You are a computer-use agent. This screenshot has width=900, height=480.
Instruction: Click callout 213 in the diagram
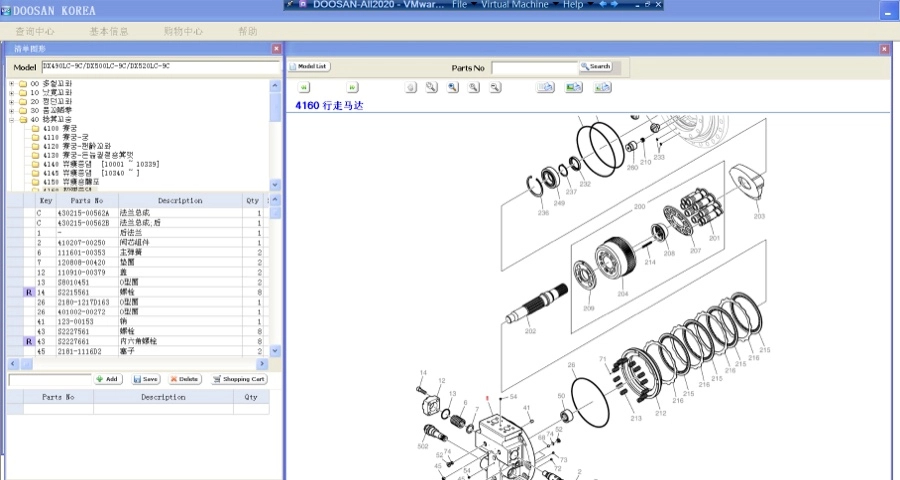[x=636, y=419]
